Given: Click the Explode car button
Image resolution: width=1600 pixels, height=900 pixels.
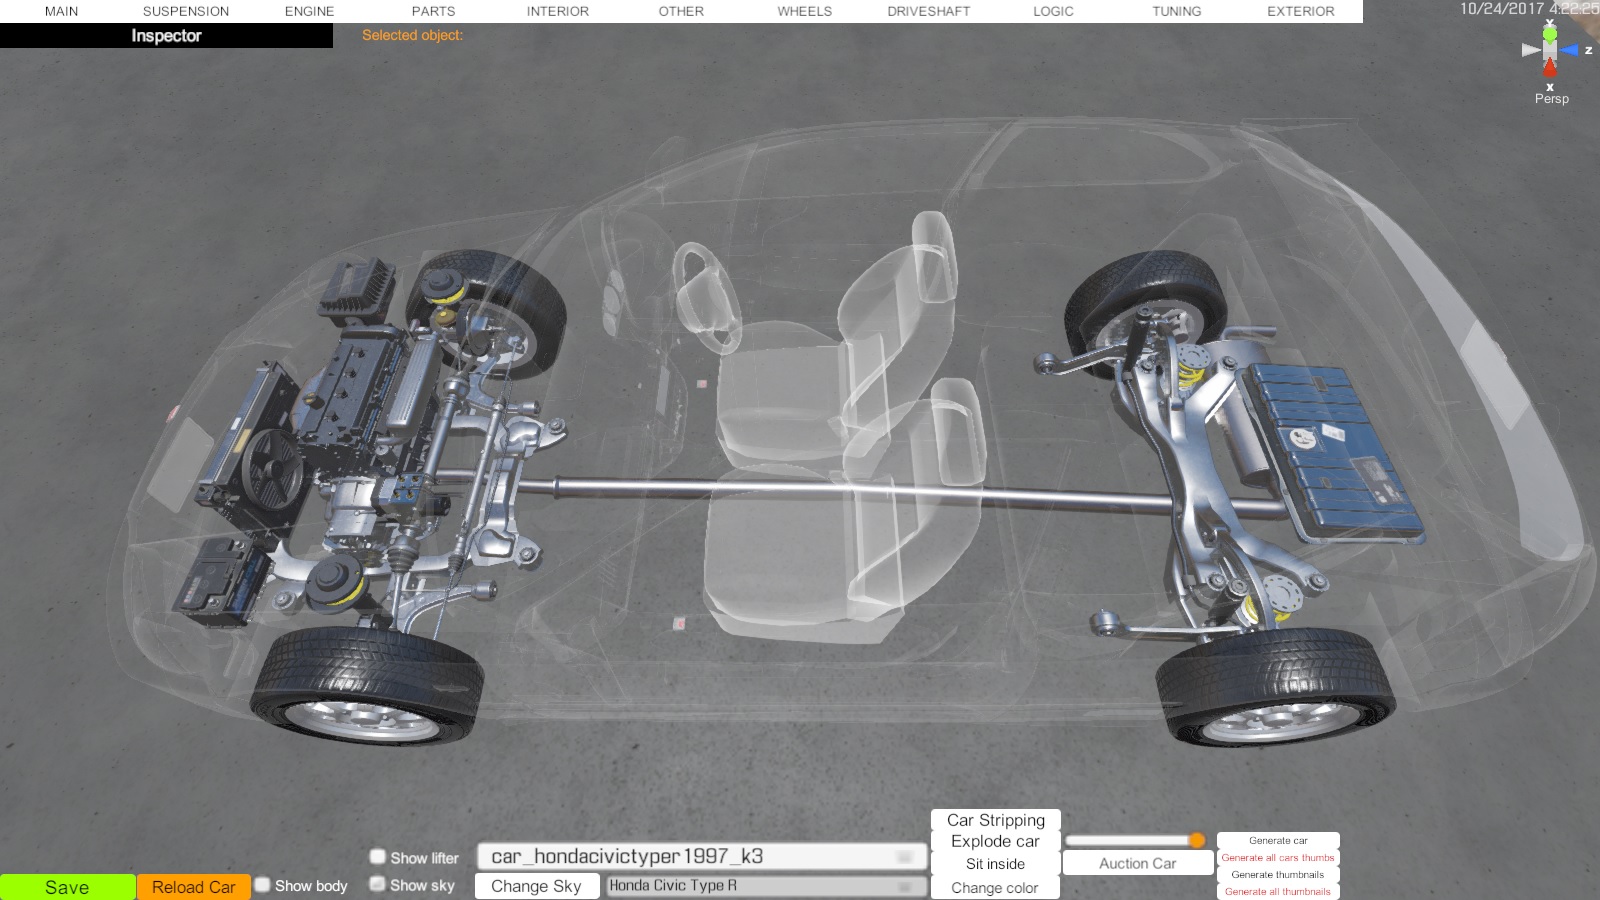Looking at the screenshot, I should click(995, 842).
